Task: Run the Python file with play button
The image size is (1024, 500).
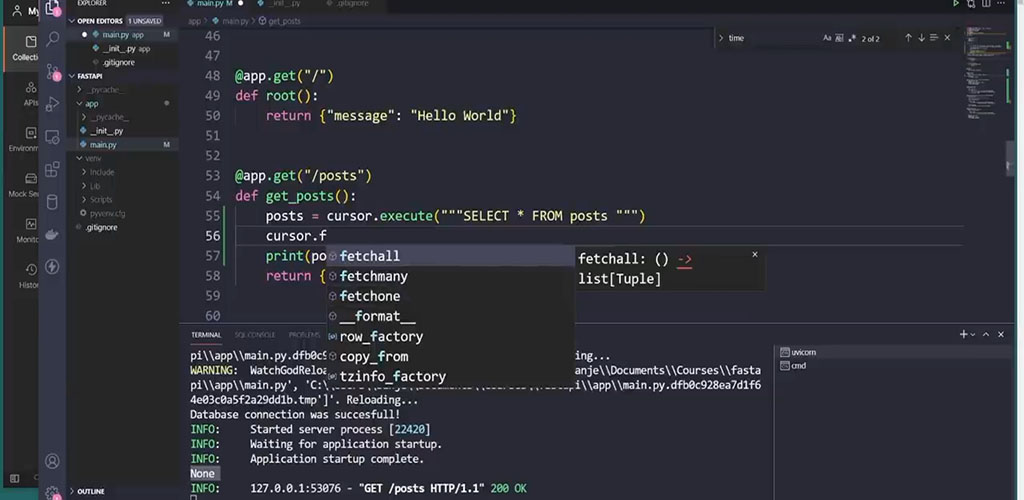Action: [955, 3]
